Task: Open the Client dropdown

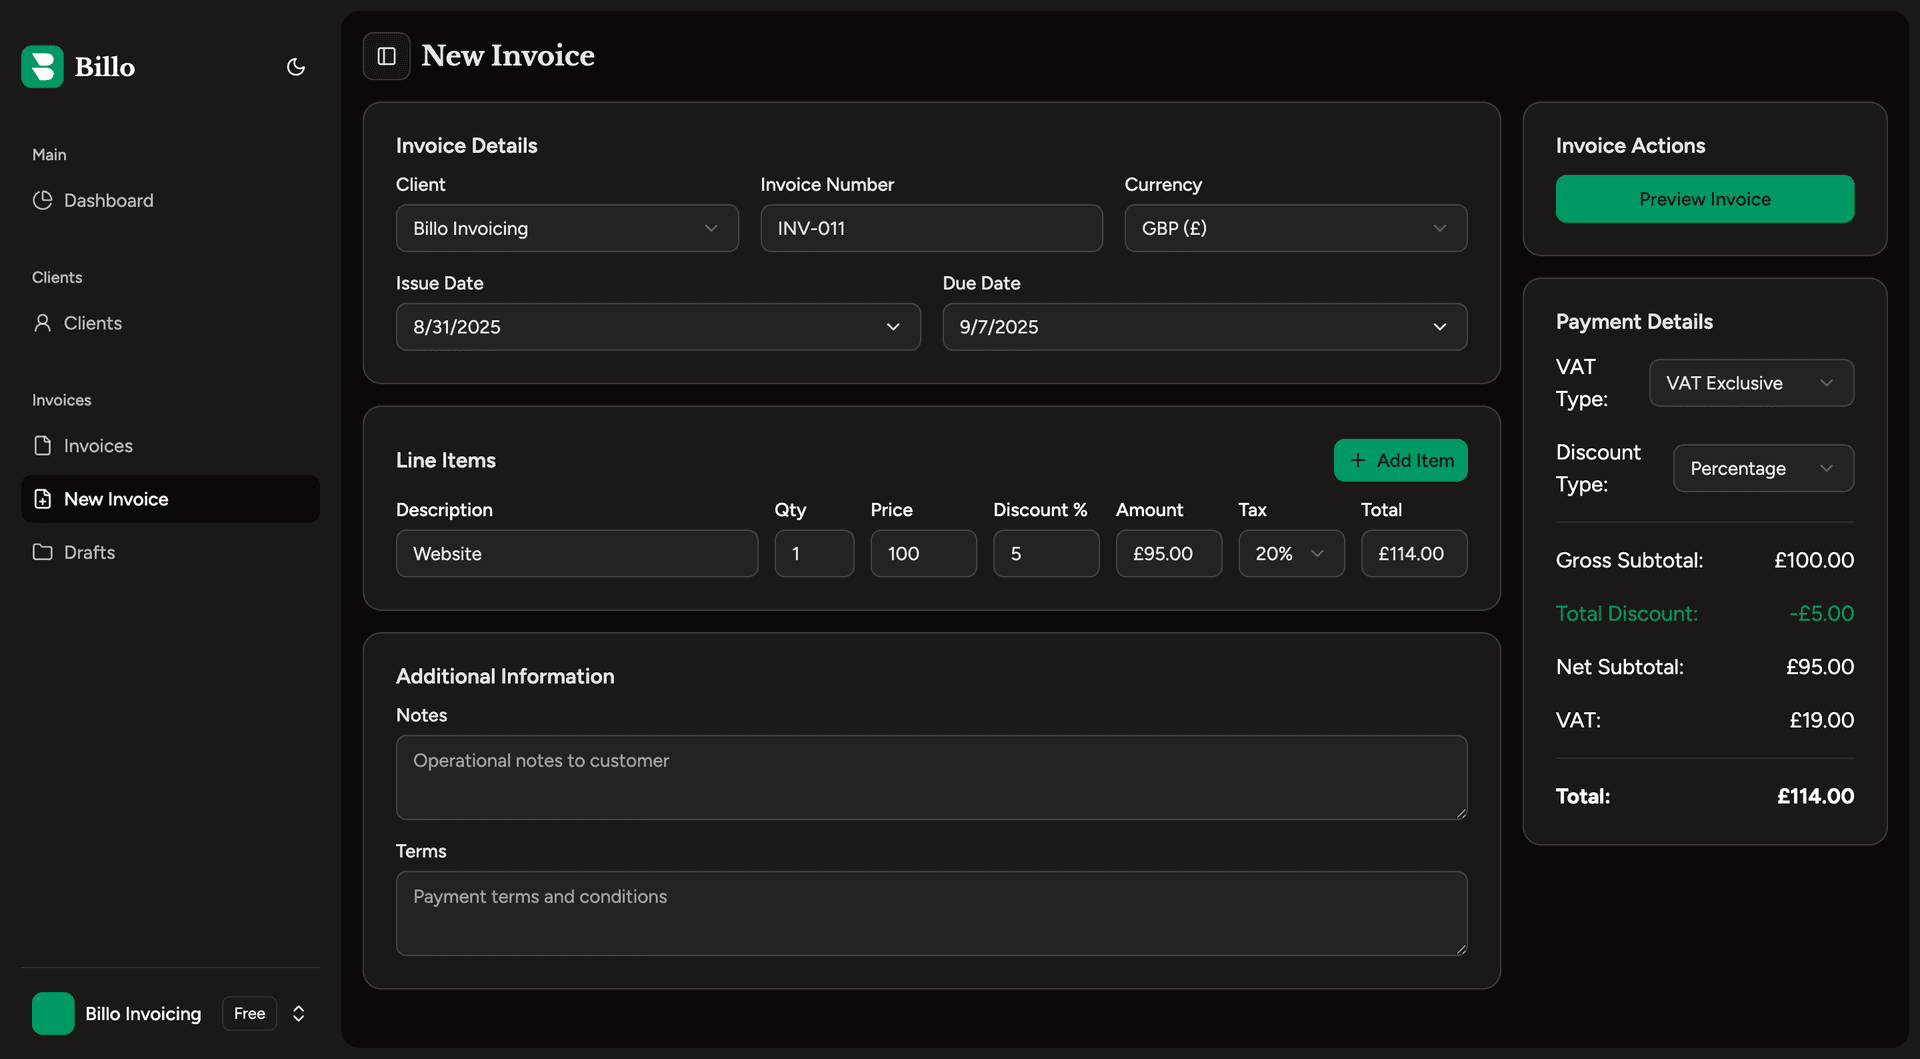Action: (567, 228)
